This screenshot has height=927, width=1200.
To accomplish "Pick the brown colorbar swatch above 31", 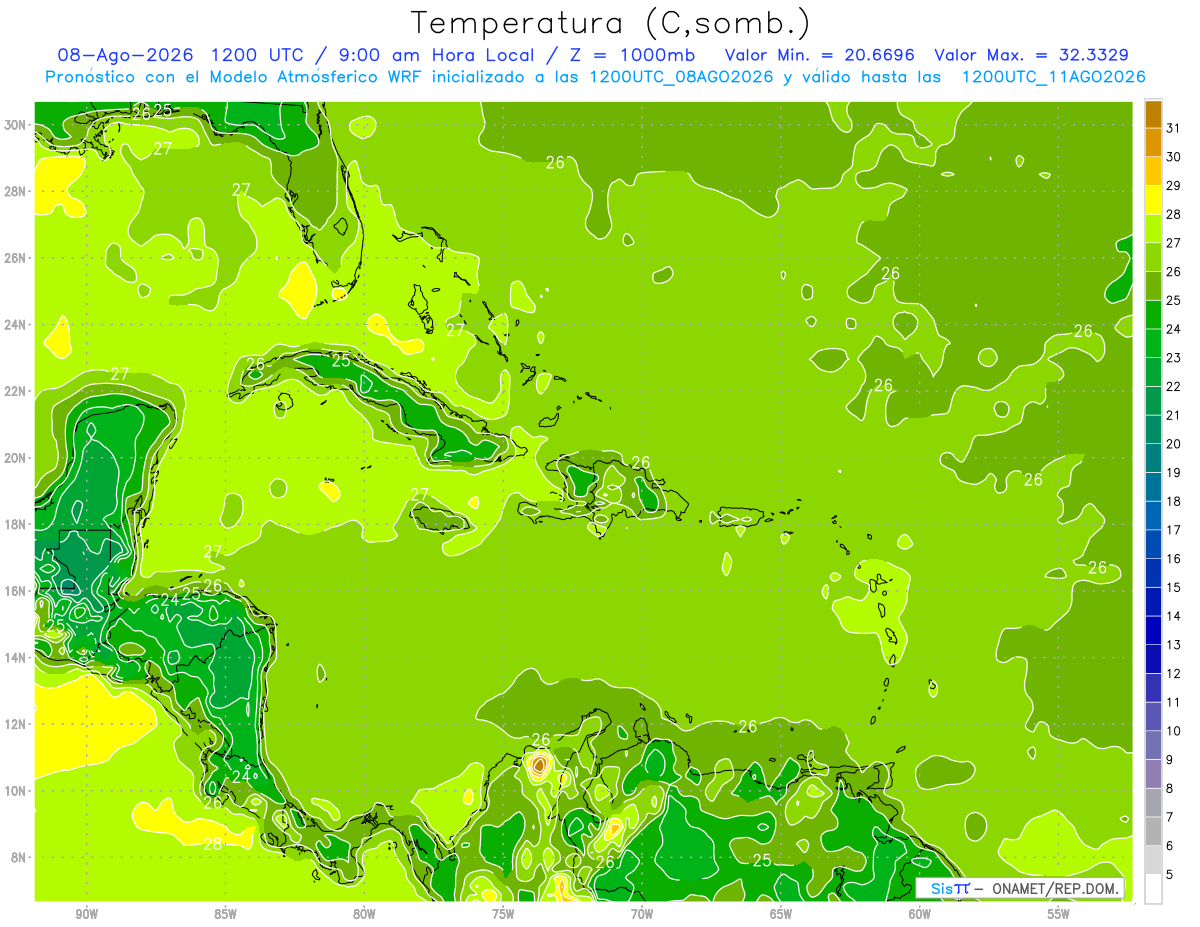I will point(1153,114).
